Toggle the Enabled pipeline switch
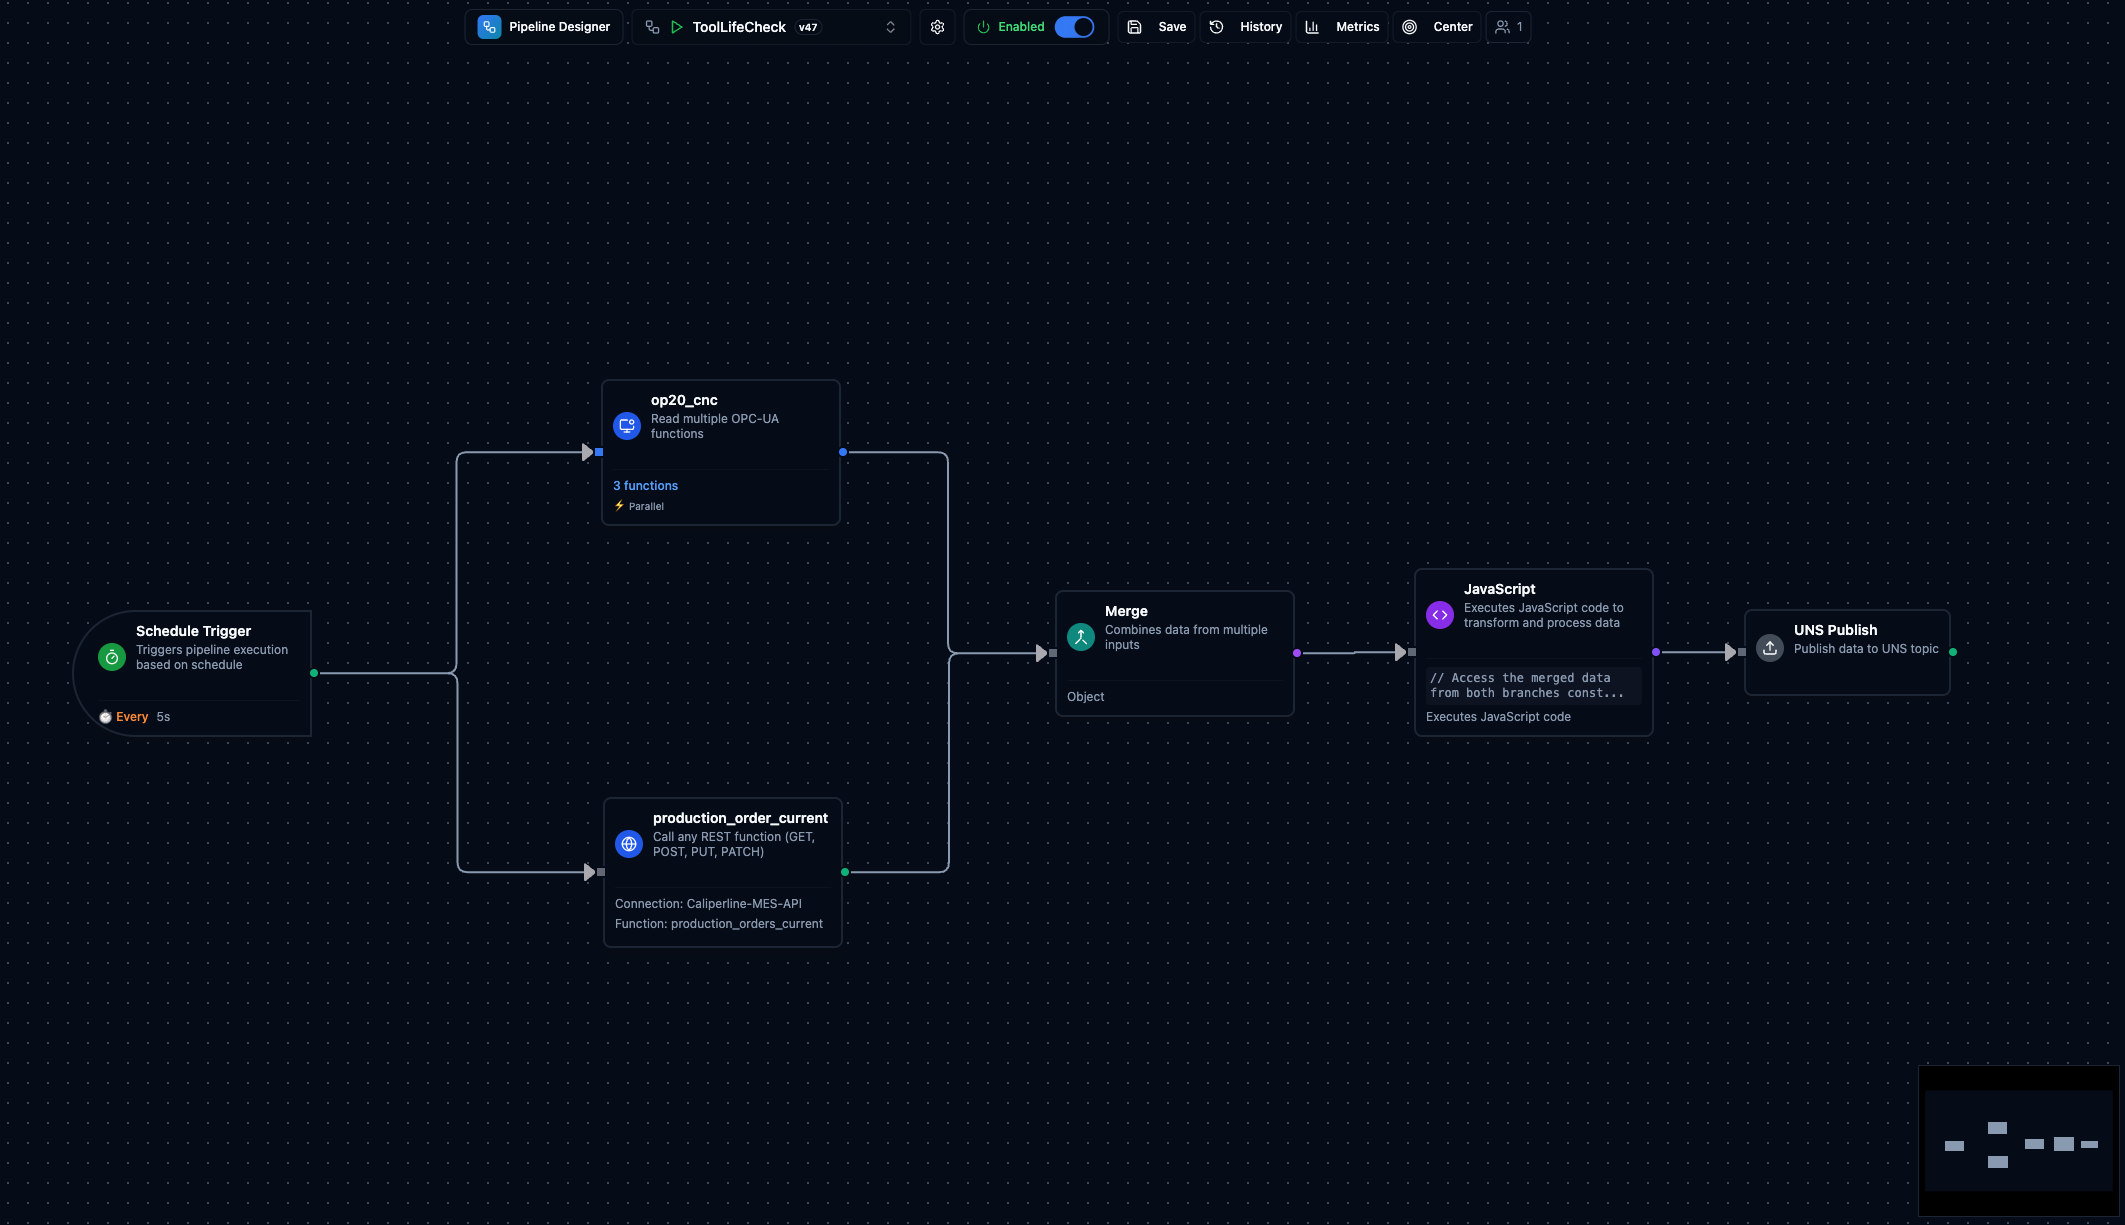The width and height of the screenshot is (2125, 1225). [x=1074, y=27]
